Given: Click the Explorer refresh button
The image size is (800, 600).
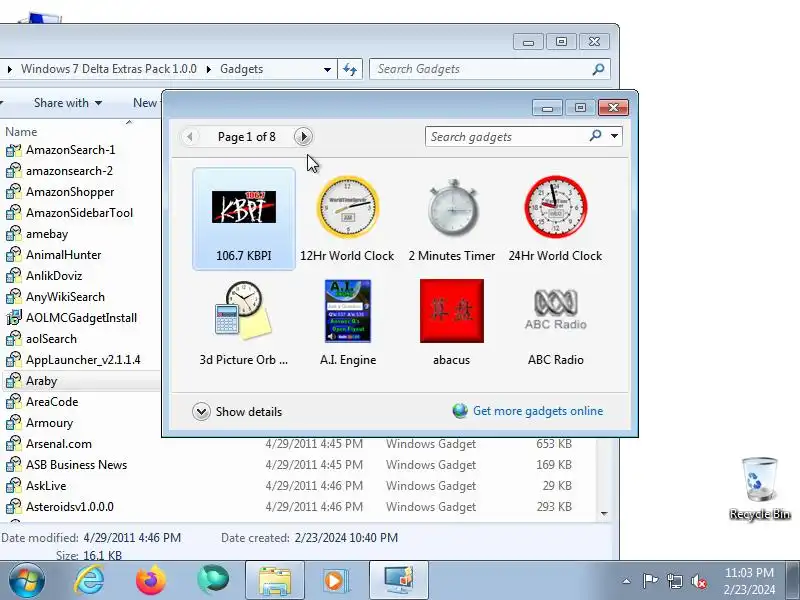Looking at the screenshot, I should (x=350, y=69).
